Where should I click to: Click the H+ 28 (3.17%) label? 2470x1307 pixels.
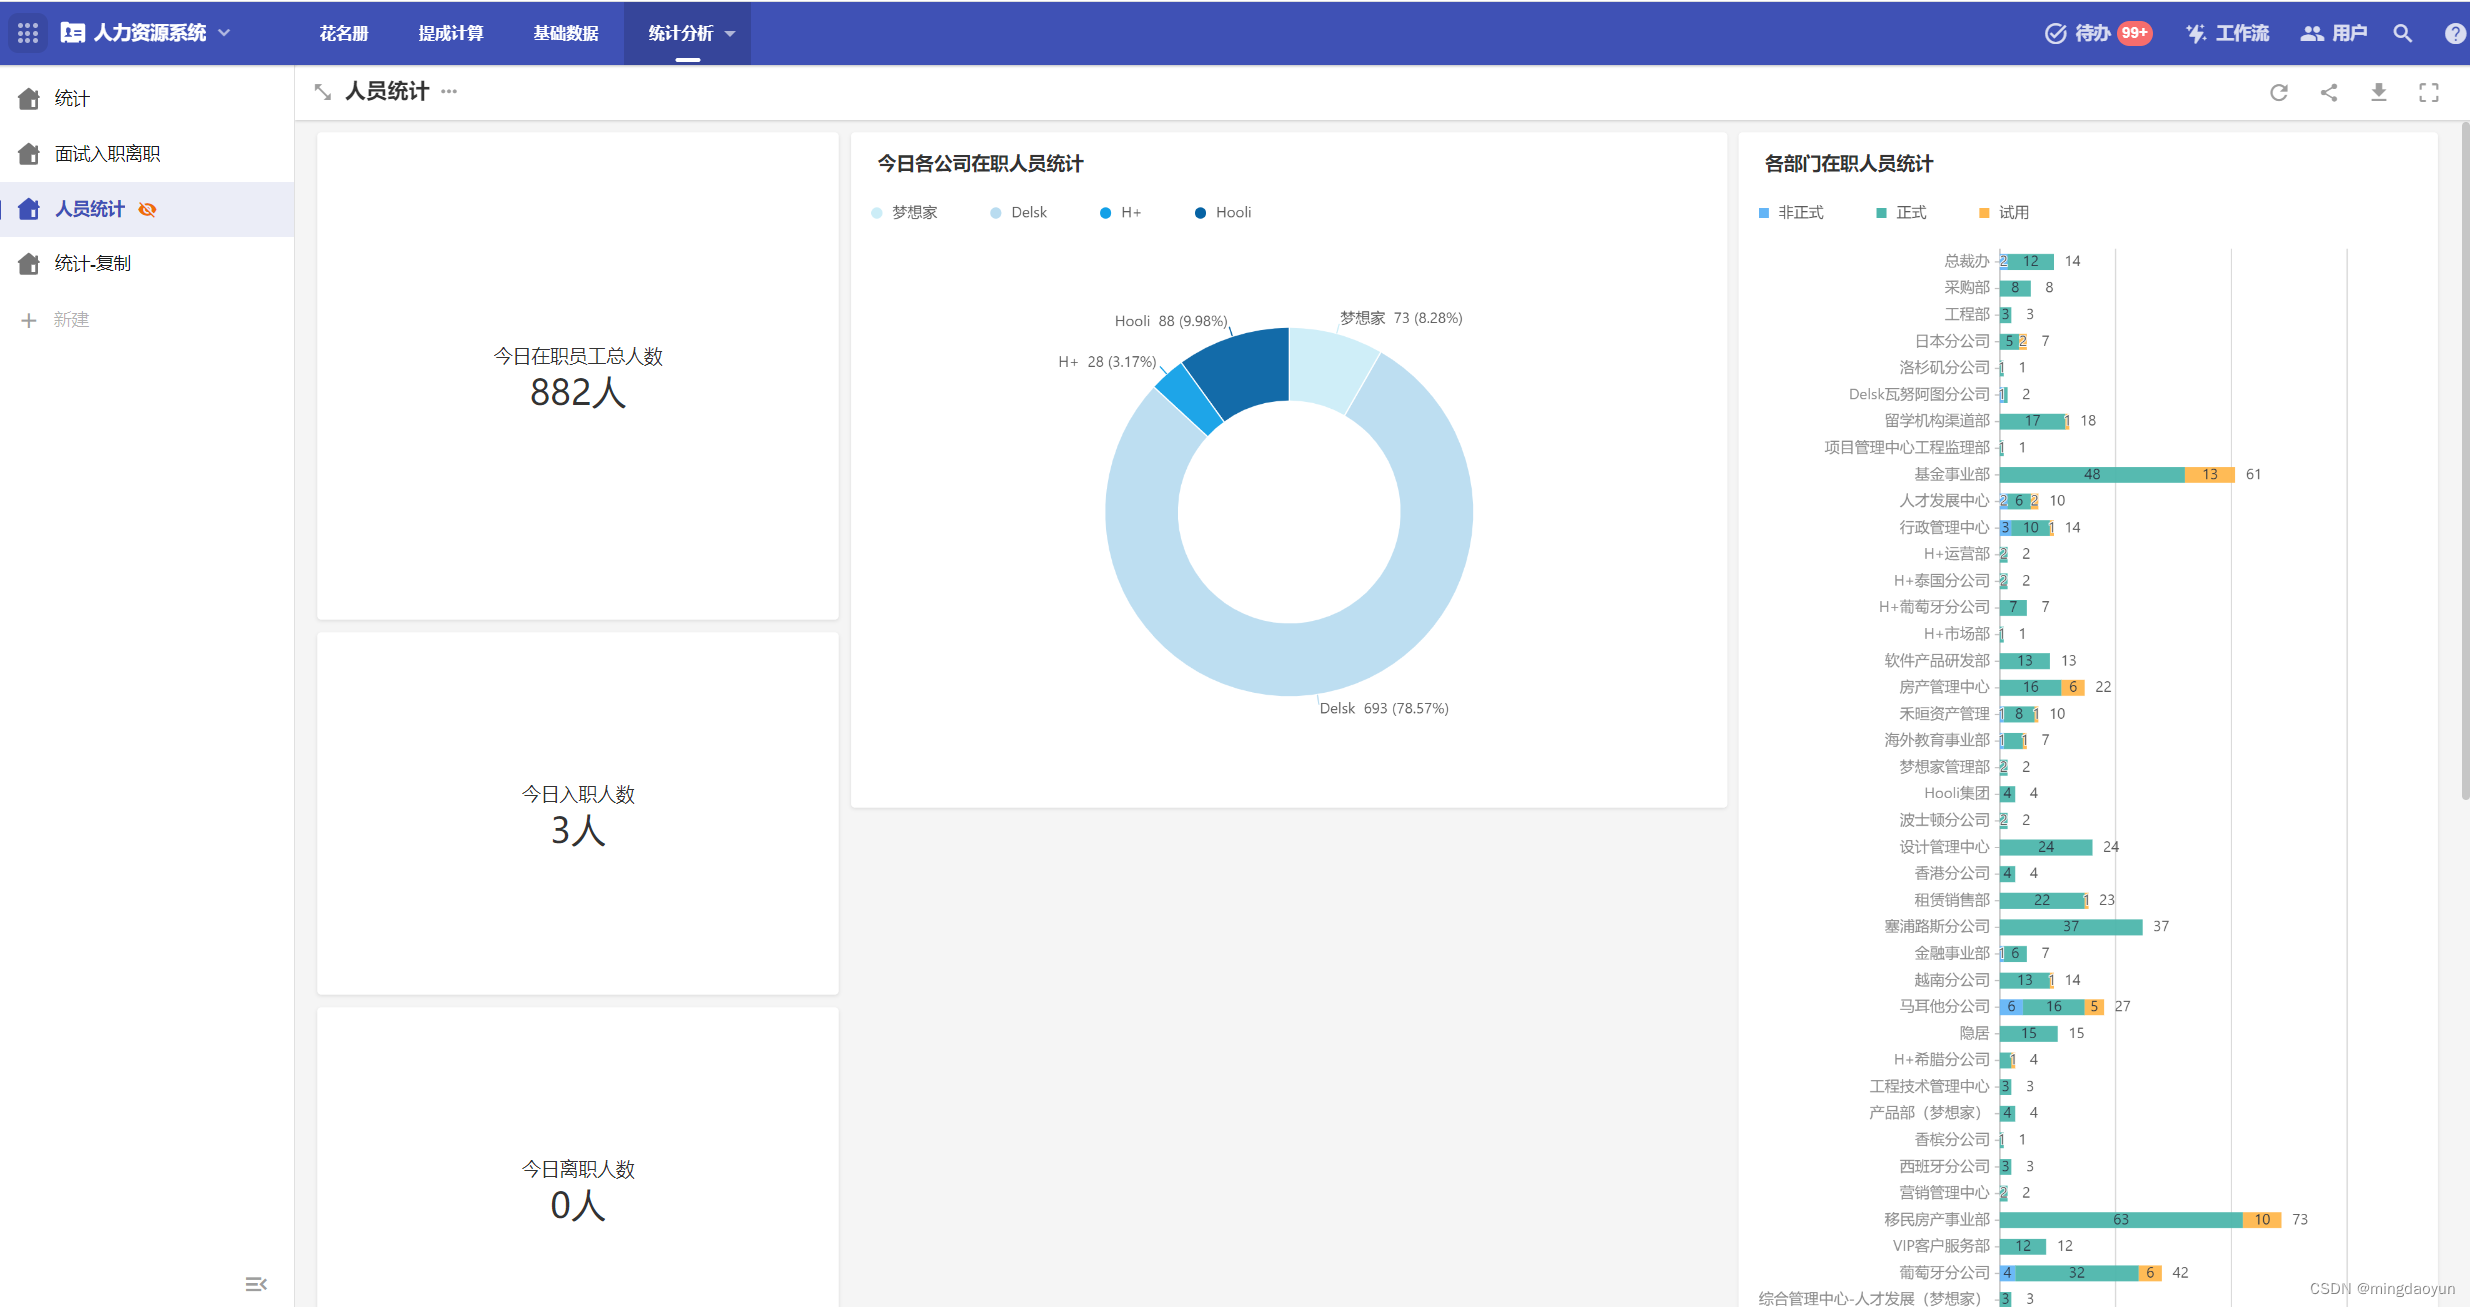point(1107,362)
